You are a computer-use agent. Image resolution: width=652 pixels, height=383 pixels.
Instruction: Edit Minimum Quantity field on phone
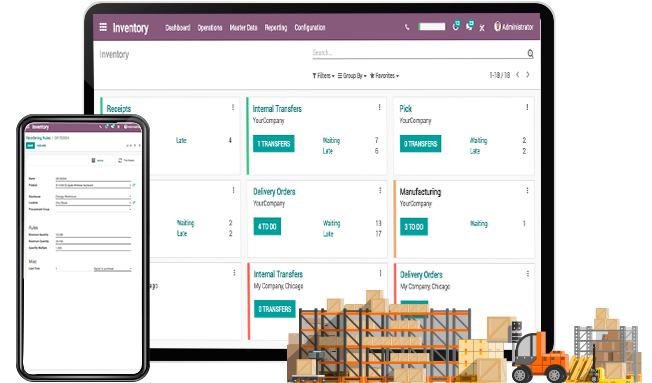[93, 235]
